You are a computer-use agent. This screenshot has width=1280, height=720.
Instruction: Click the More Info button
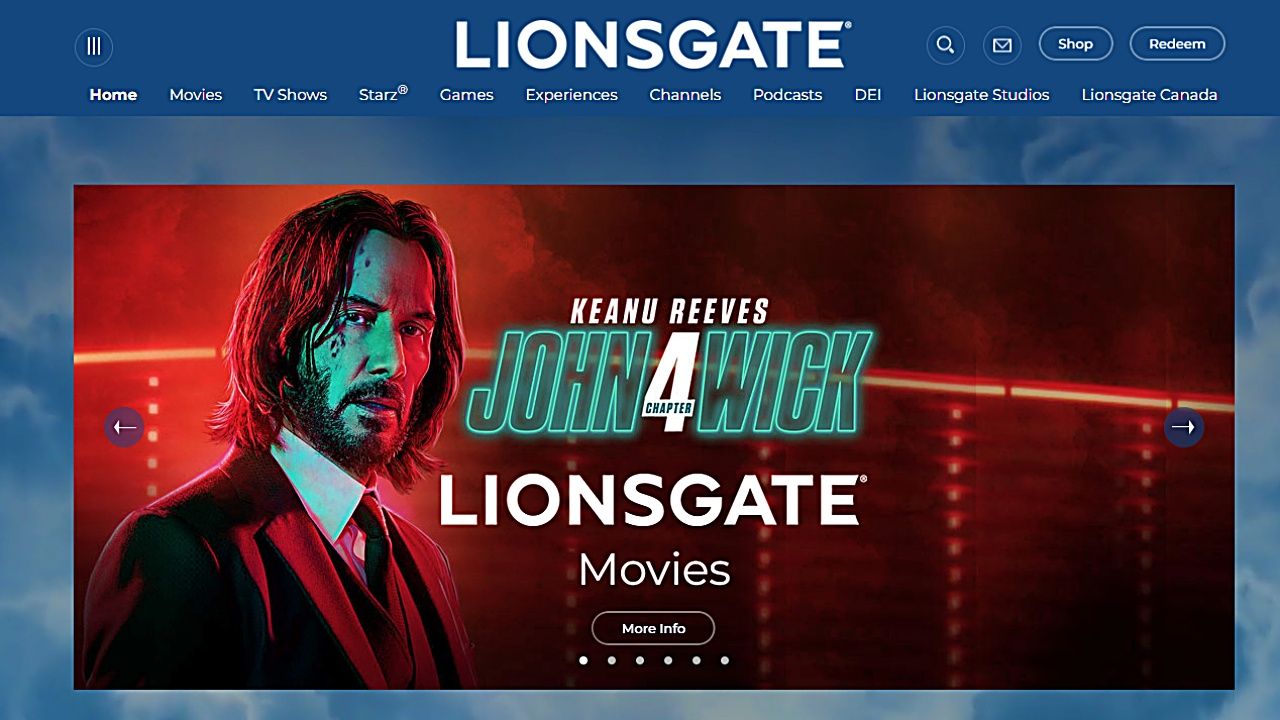click(653, 628)
